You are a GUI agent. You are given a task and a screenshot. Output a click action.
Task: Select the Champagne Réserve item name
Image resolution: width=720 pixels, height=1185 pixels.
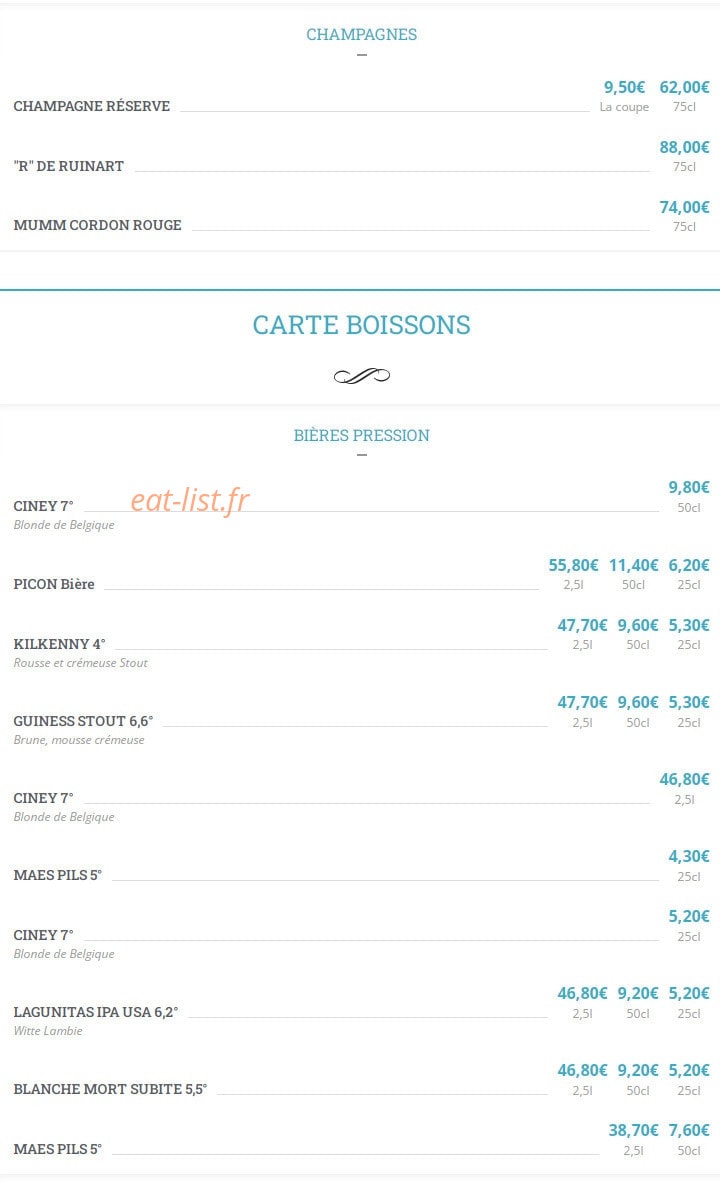tap(91, 106)
